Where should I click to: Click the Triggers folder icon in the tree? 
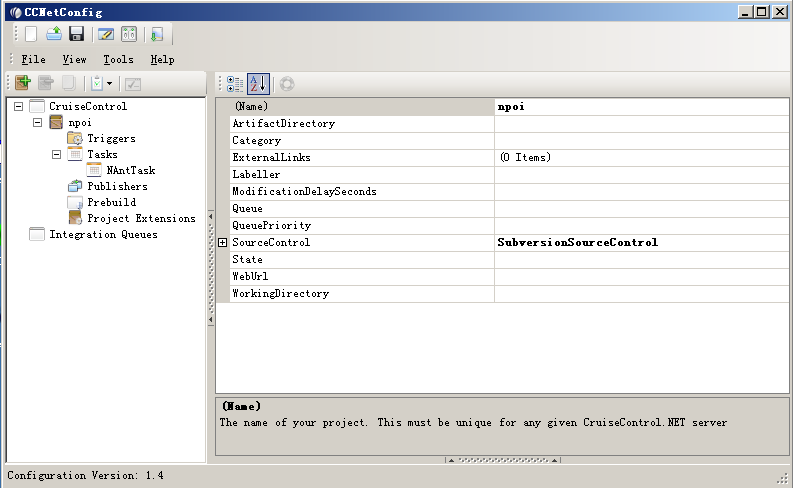(75, 139)
